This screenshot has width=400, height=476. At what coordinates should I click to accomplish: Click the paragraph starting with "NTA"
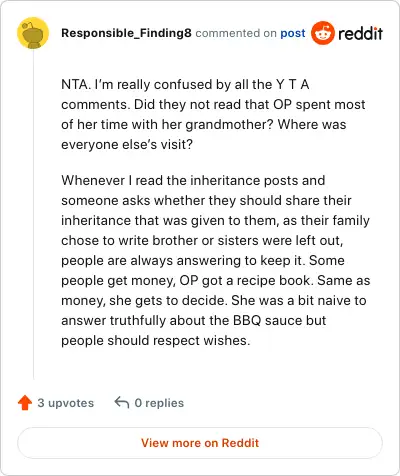pyautogui.click(x=213, y=114)
